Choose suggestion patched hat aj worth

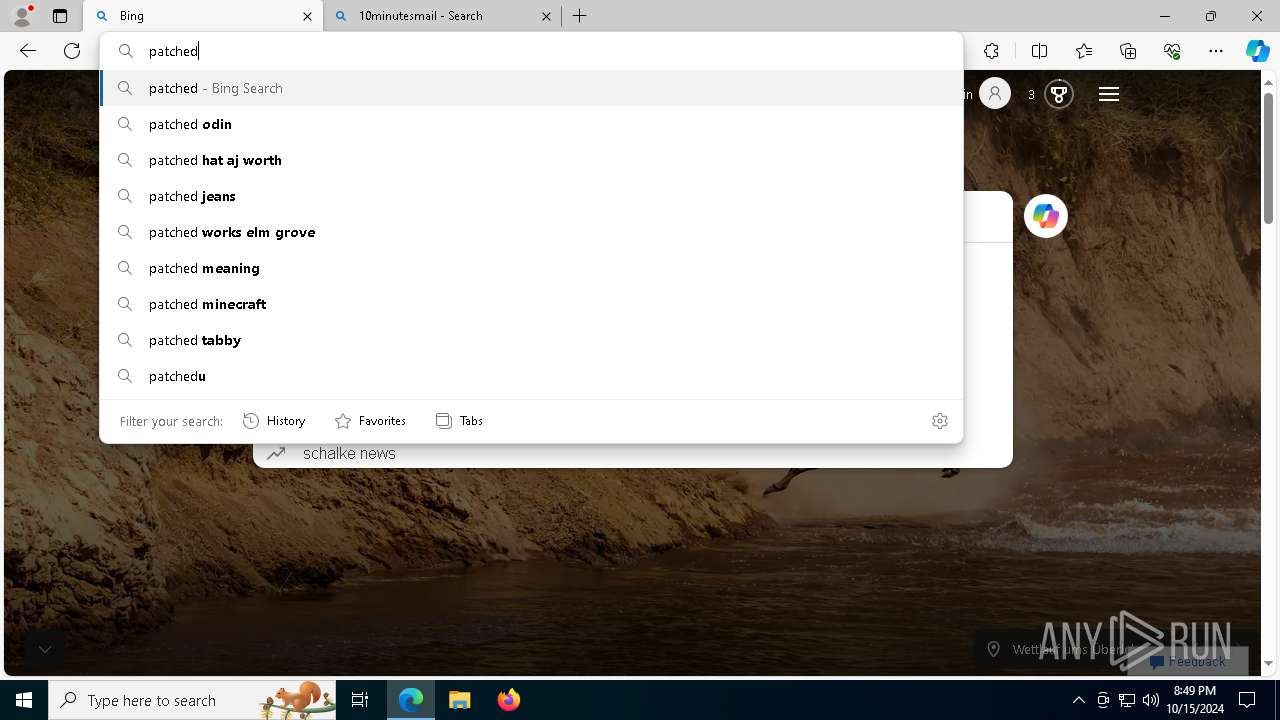pyautogui.click(x=531, y=160)
